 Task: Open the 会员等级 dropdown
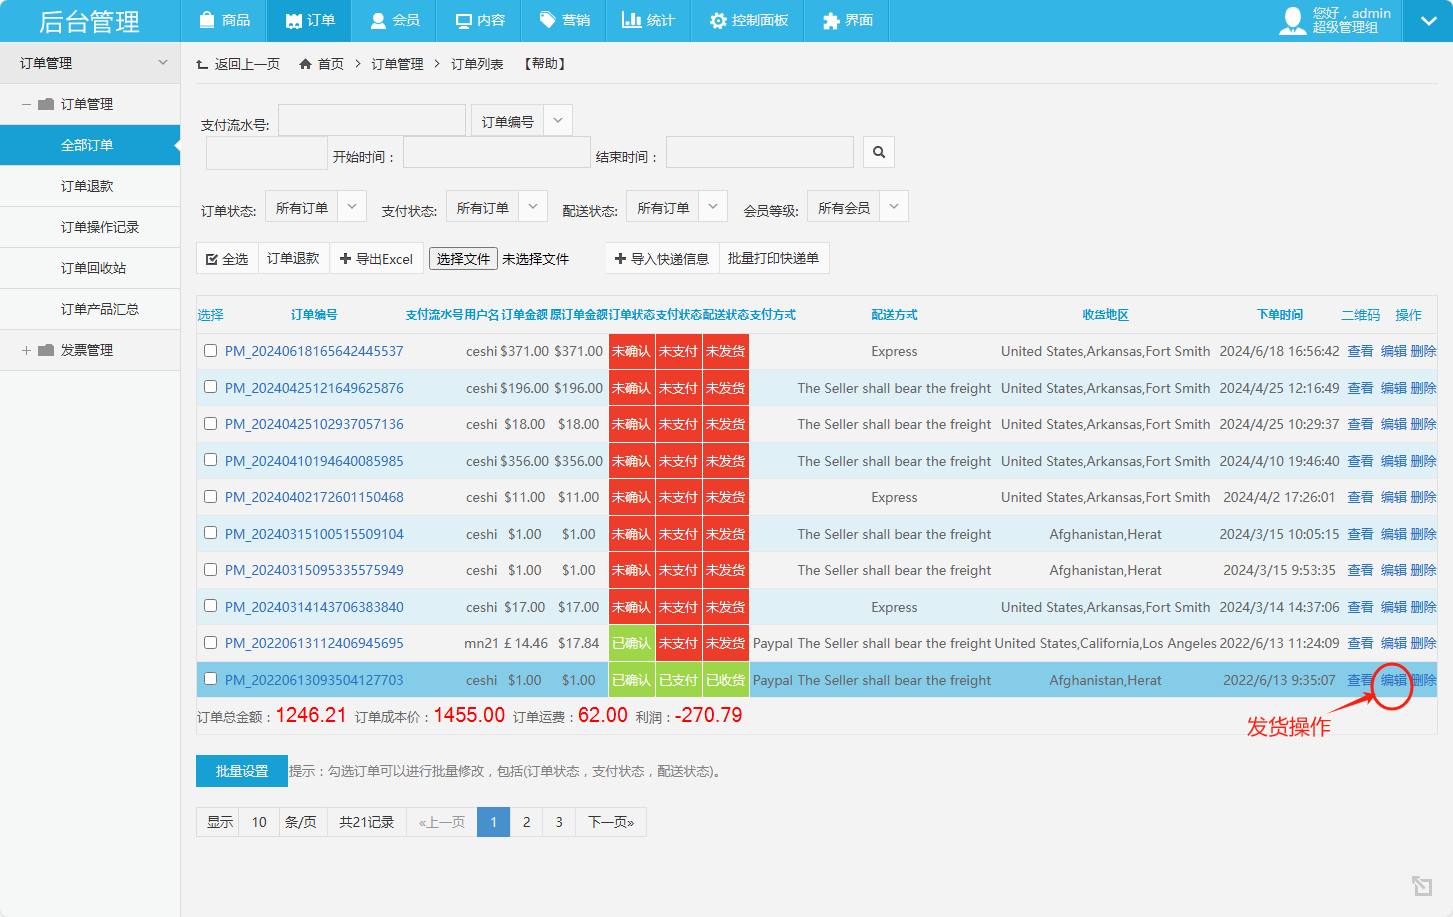point(857,208)
